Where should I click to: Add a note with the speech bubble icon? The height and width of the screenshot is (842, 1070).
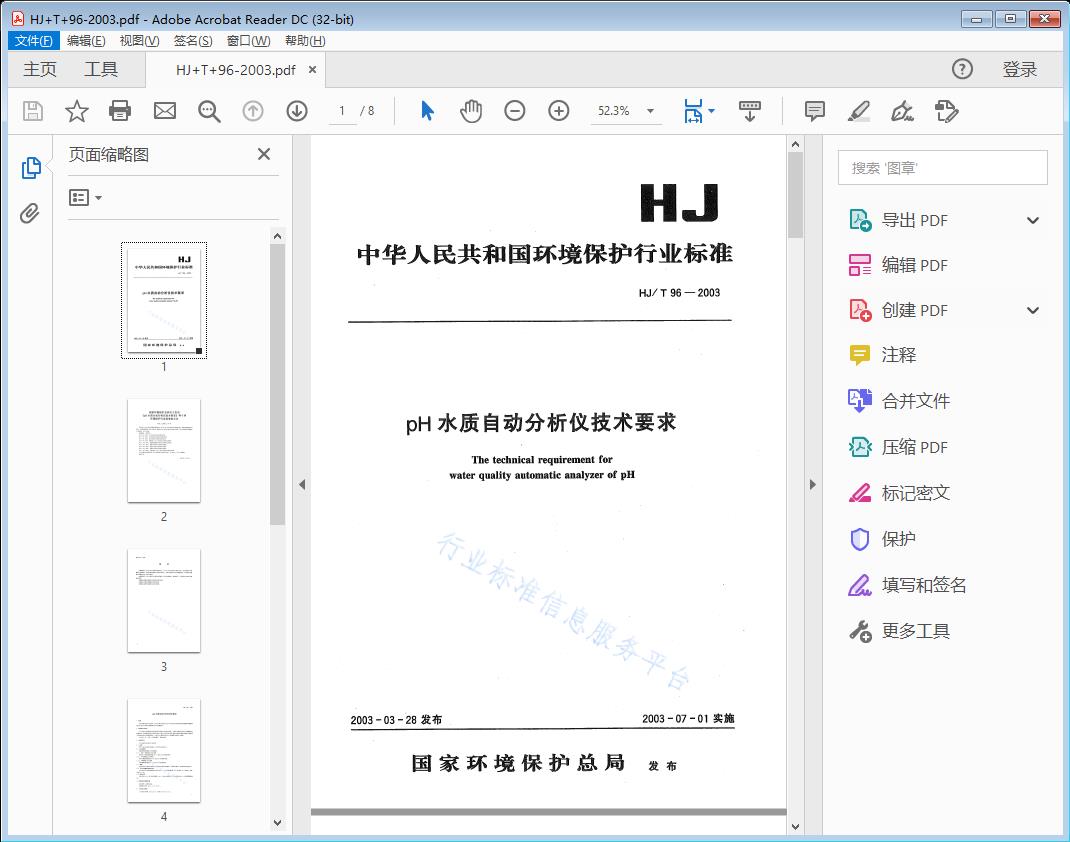tap(814, 110)
